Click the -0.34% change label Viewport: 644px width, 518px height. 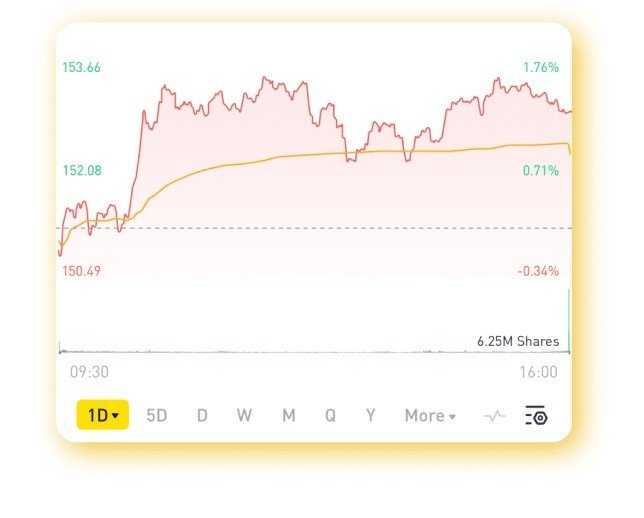[539, 271]
